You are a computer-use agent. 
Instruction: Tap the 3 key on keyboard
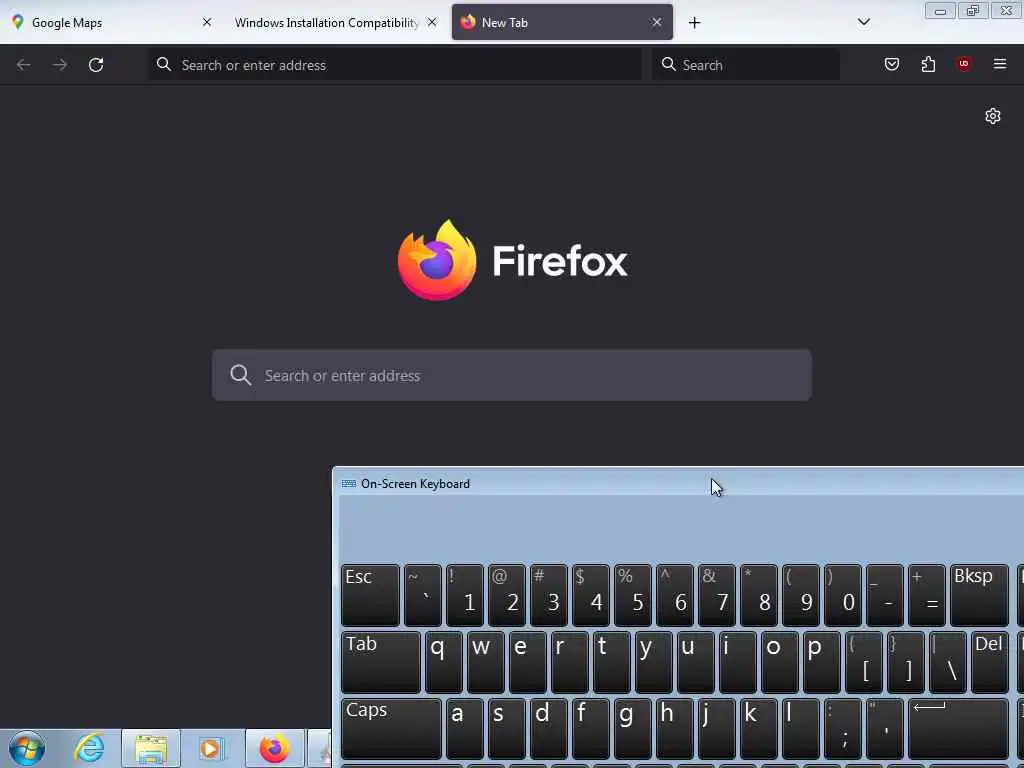pyautogui.click(x=549, y=596)
